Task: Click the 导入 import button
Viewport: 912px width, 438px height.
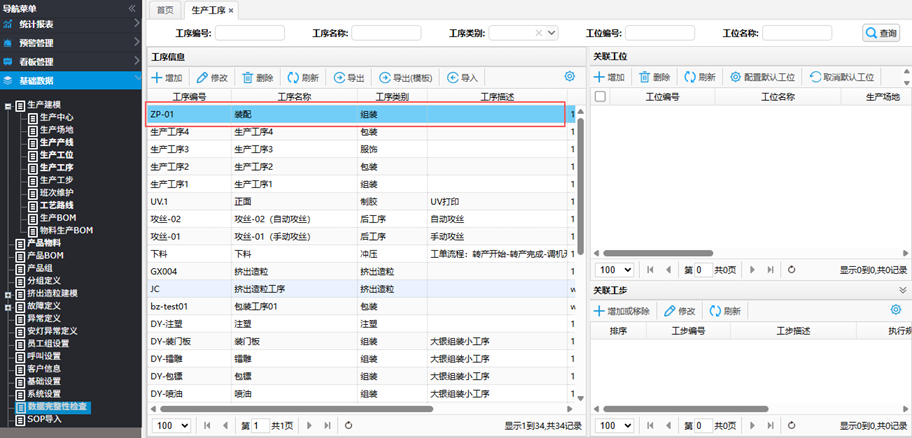Action: (462, 77)
